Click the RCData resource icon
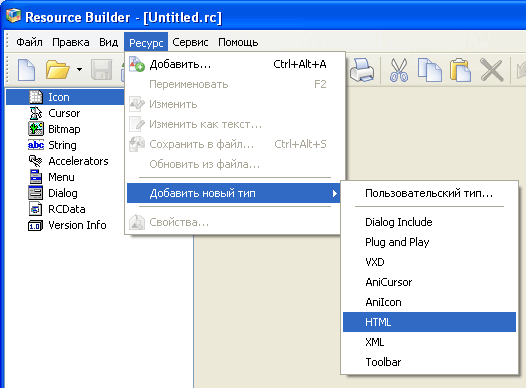This screenshot has height=389, width=526. pos(36,209)
